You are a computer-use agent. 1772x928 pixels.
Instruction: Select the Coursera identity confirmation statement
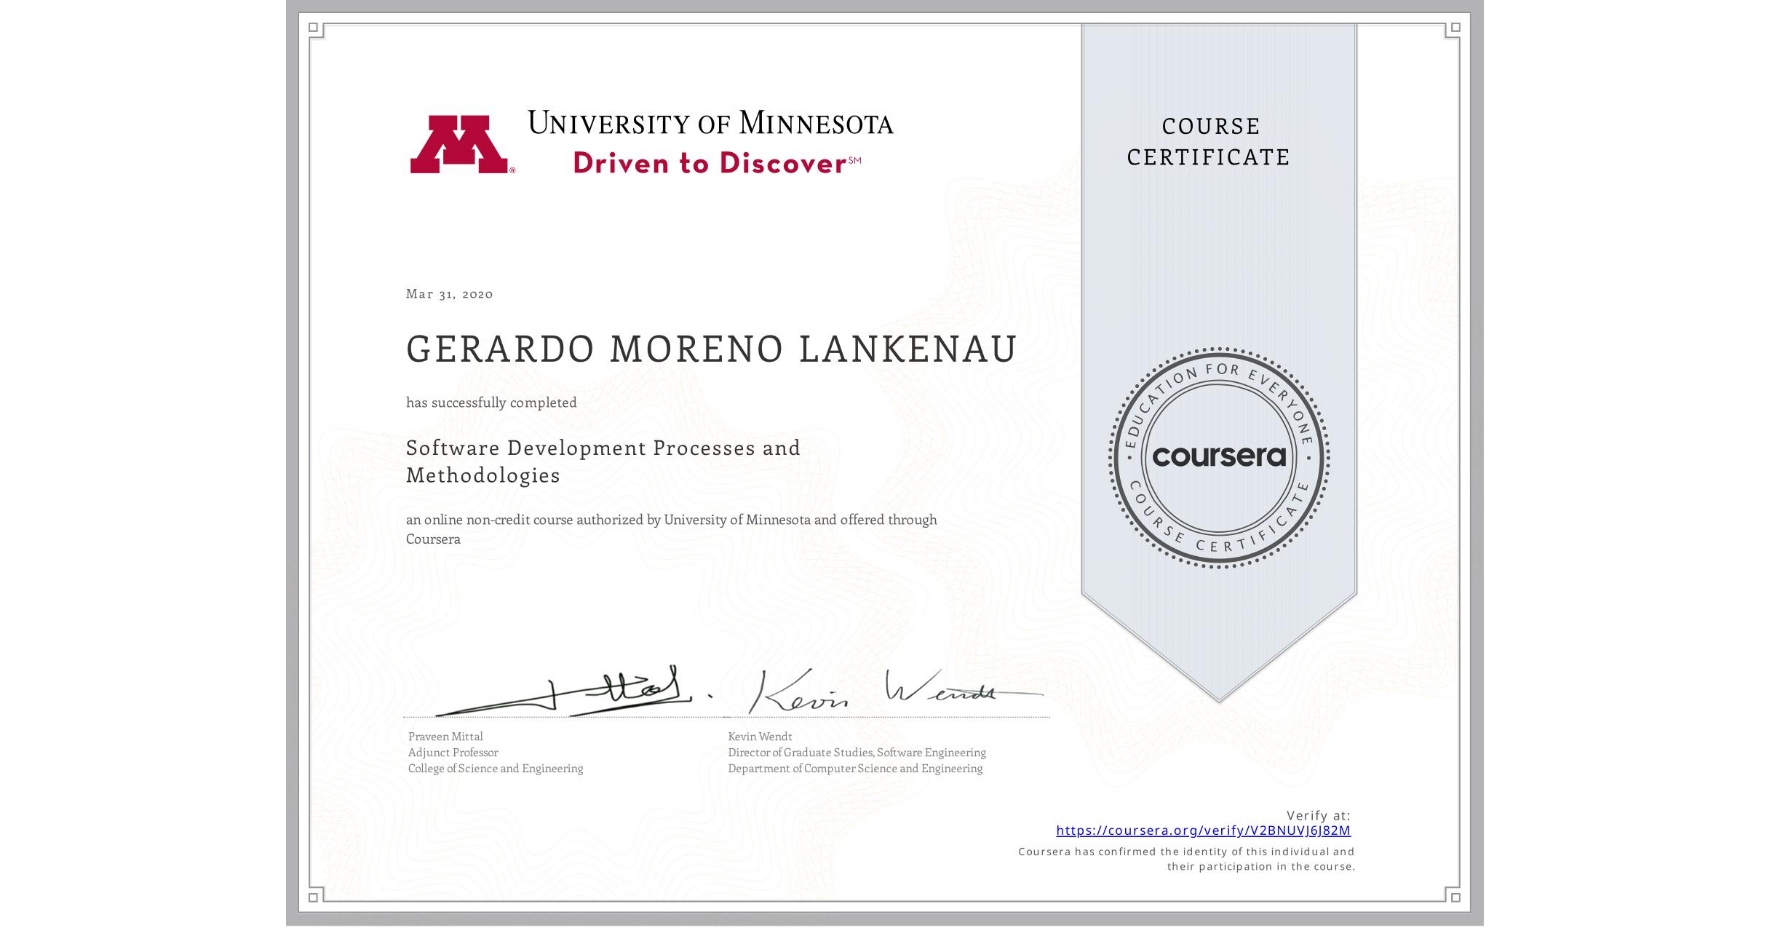coord(1185,858)
